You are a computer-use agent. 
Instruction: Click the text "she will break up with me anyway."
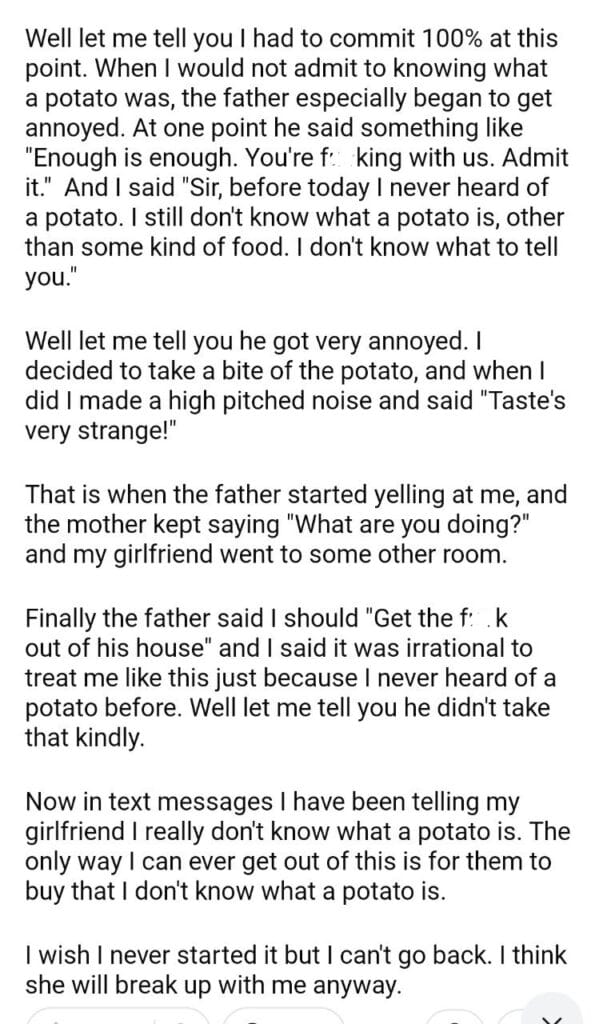[213, 985]
